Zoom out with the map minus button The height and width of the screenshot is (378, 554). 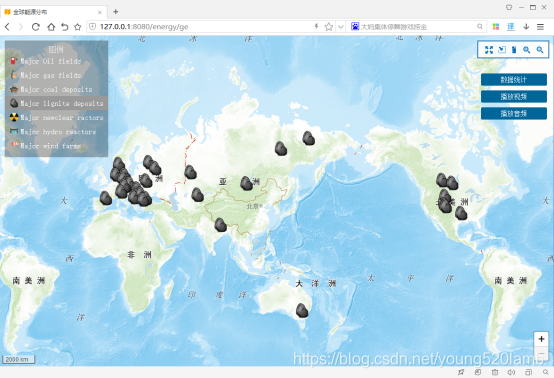pyautogui.click(x=541, y=353)
